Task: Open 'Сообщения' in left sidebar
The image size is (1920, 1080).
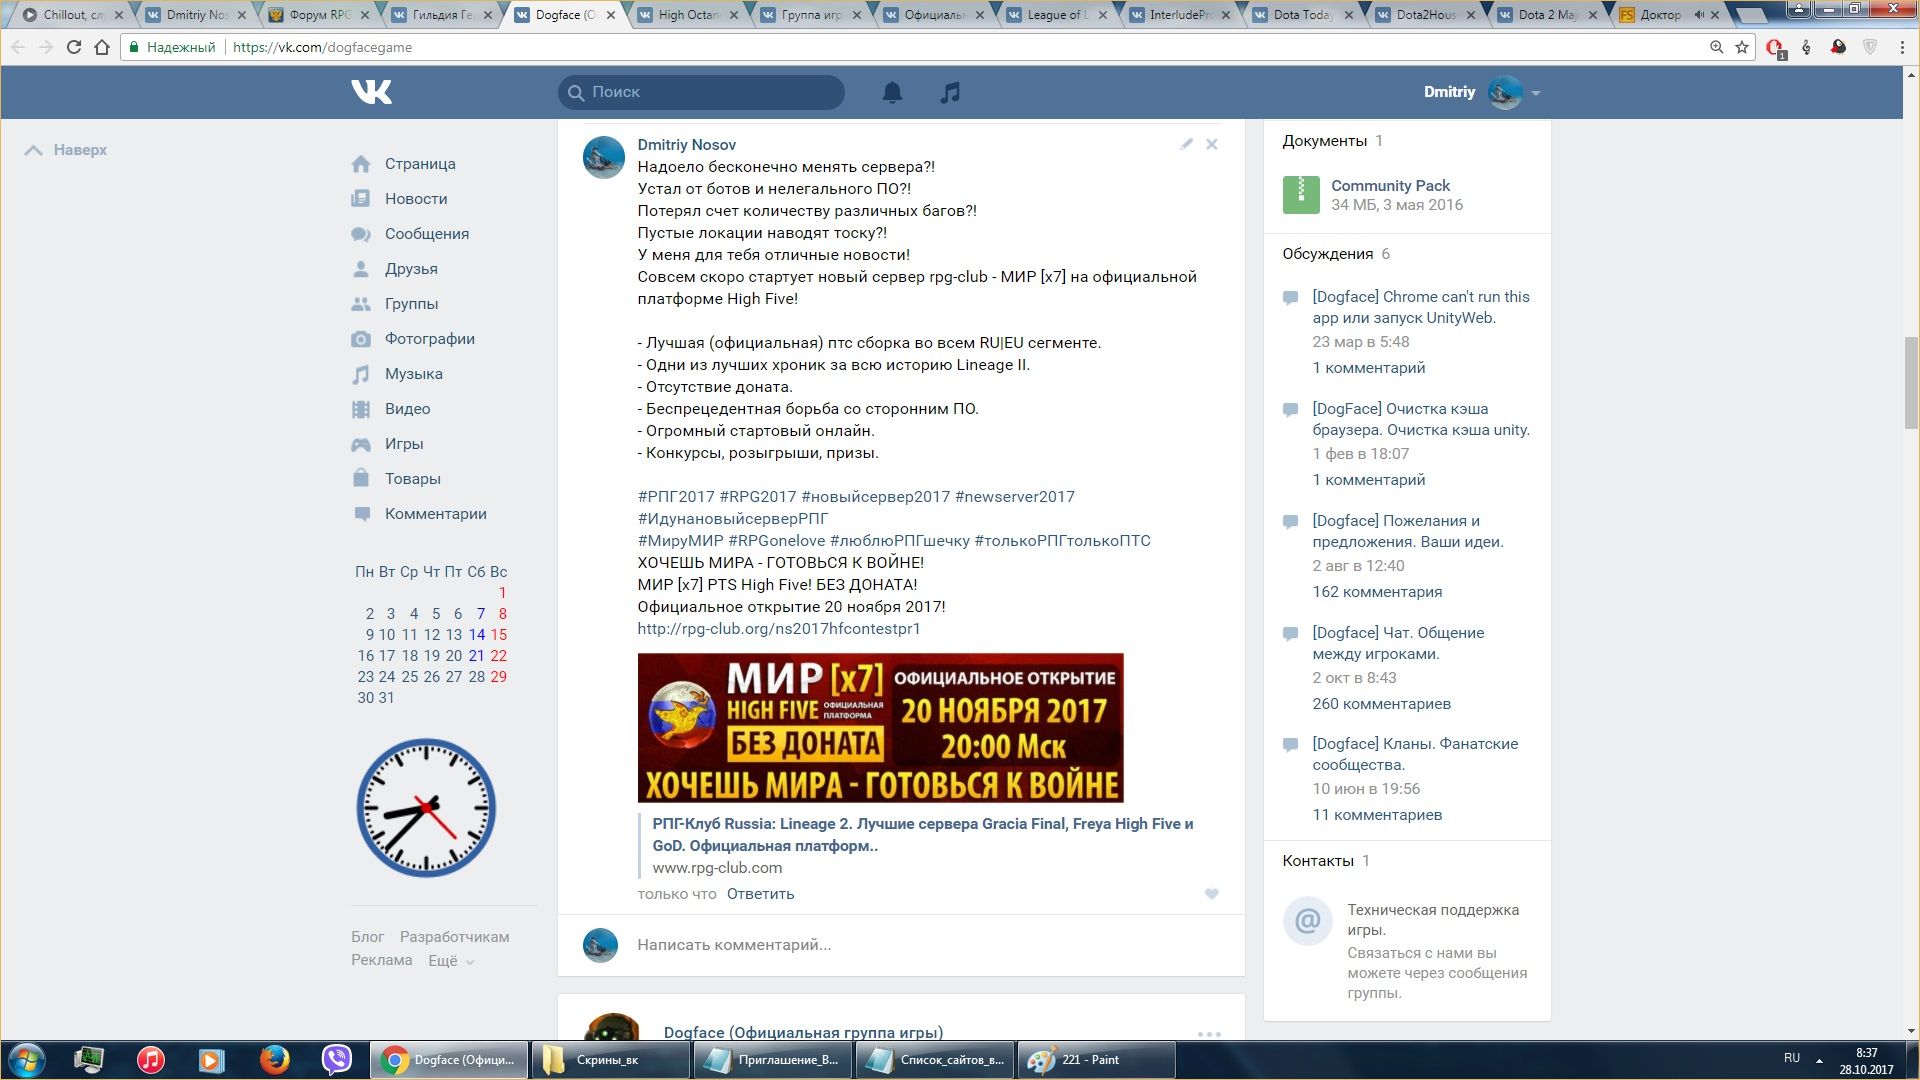Action: pyautogui.click(x=426, y=234)
